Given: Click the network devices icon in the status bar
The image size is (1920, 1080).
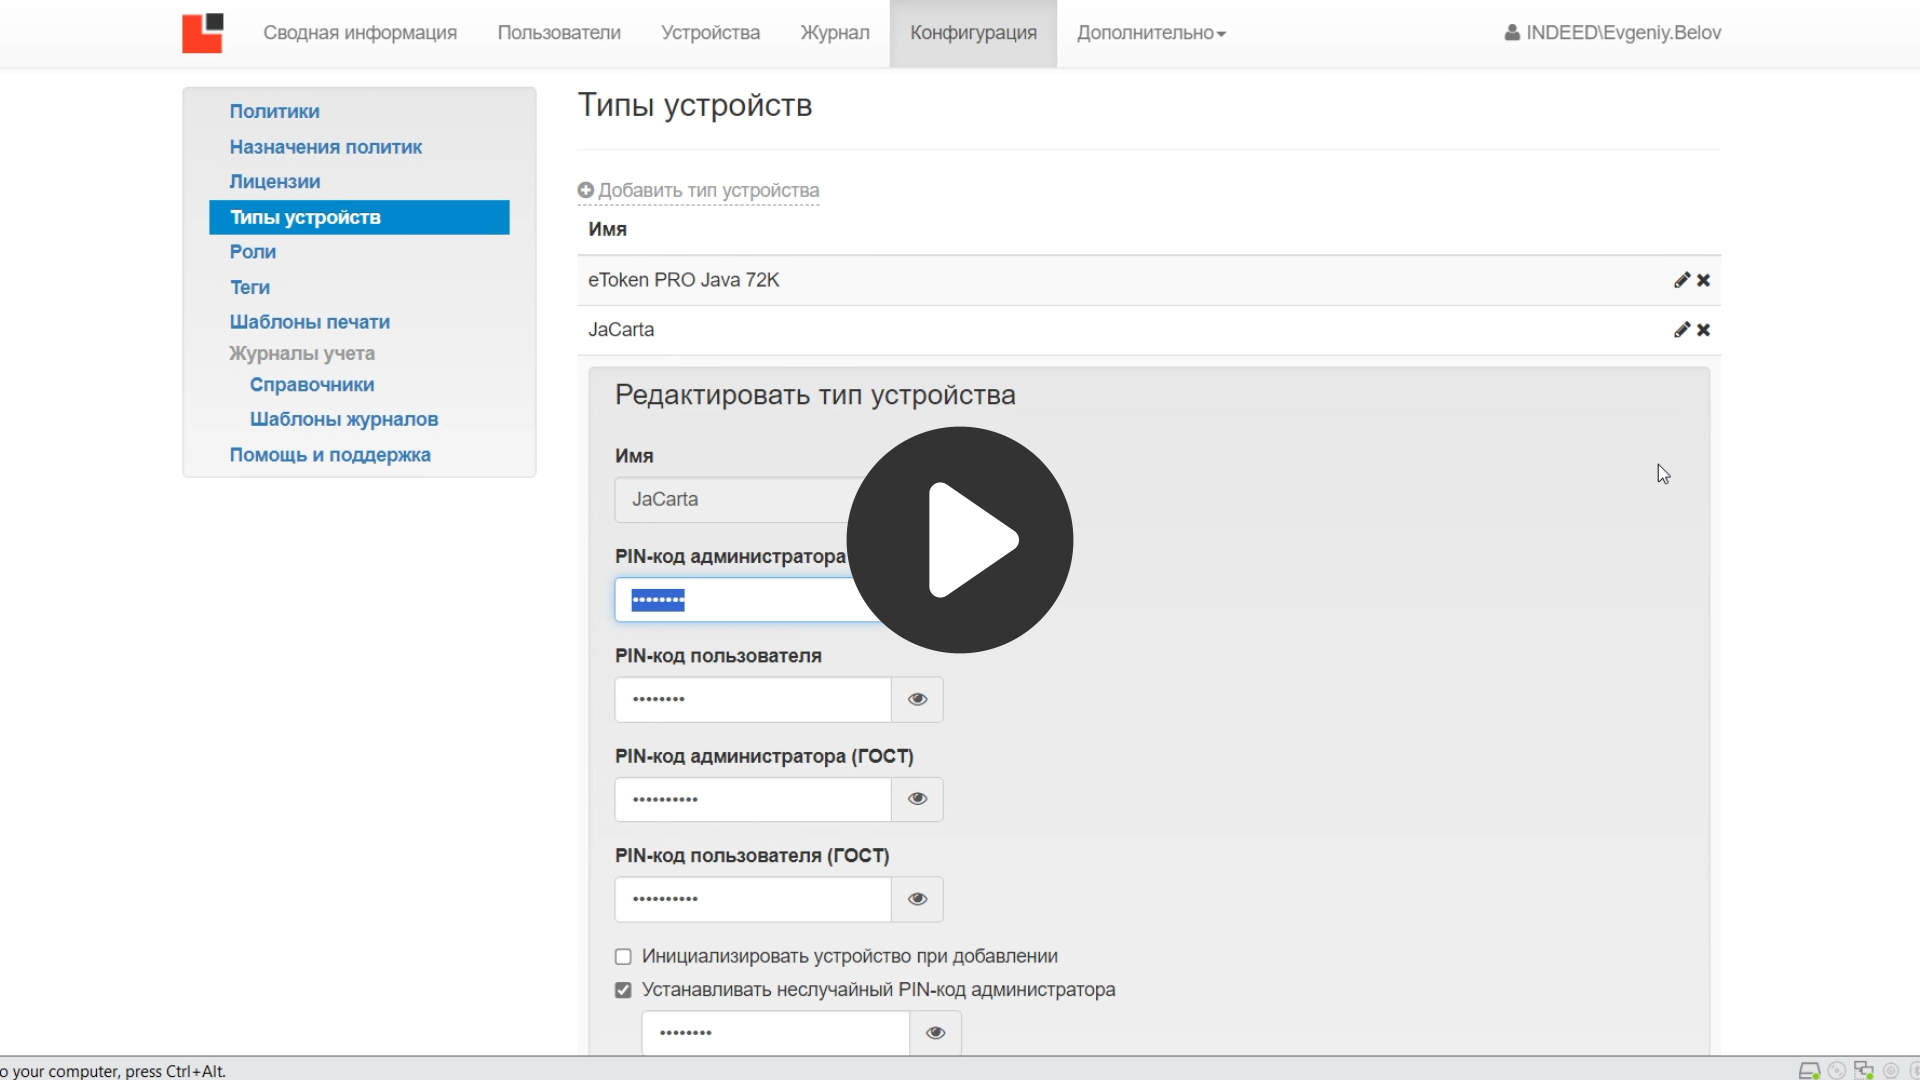Looking at the screenshot, I should tap(1863, 1071).
